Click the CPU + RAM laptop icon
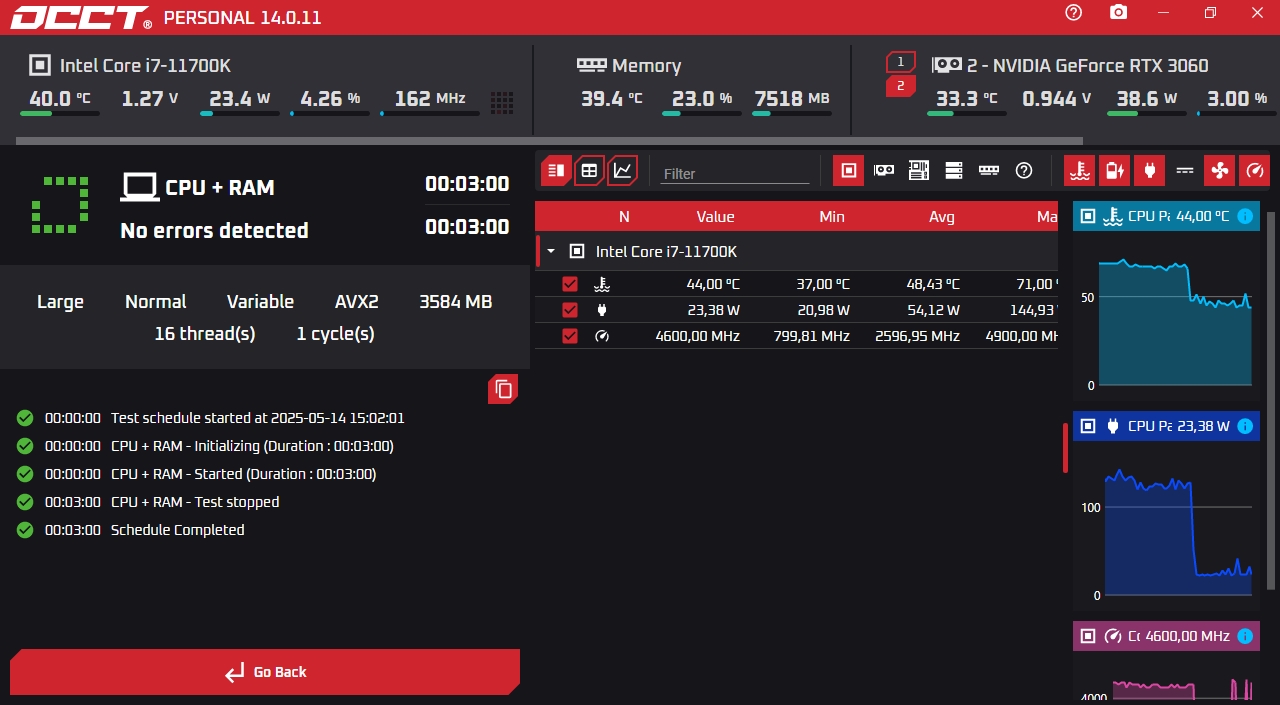 click(x=140, y=187)
